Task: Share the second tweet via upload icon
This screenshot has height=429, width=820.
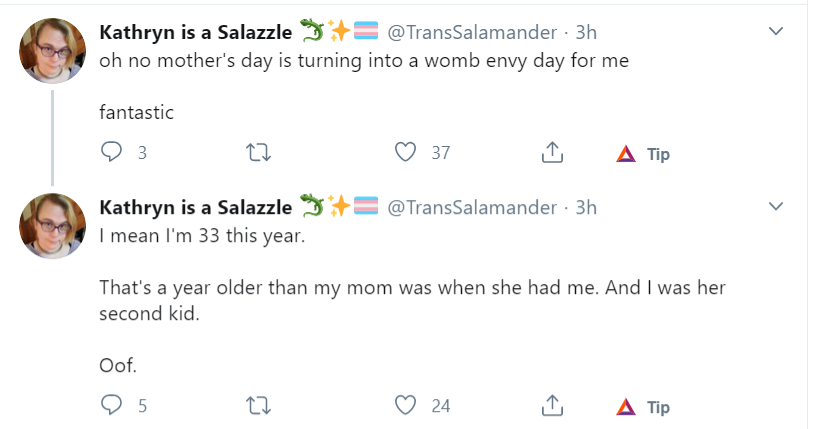Action: (x=552, y=405)
